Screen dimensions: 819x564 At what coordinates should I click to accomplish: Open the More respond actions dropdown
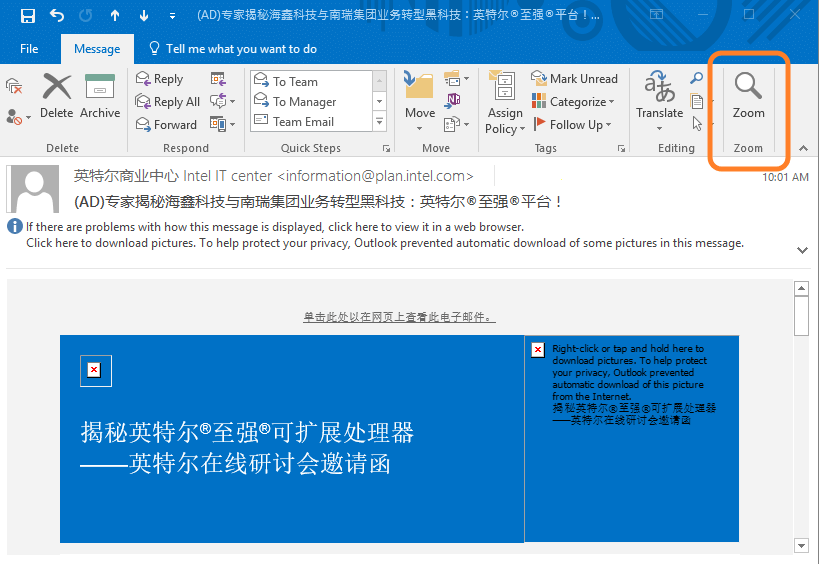(223, 124)
